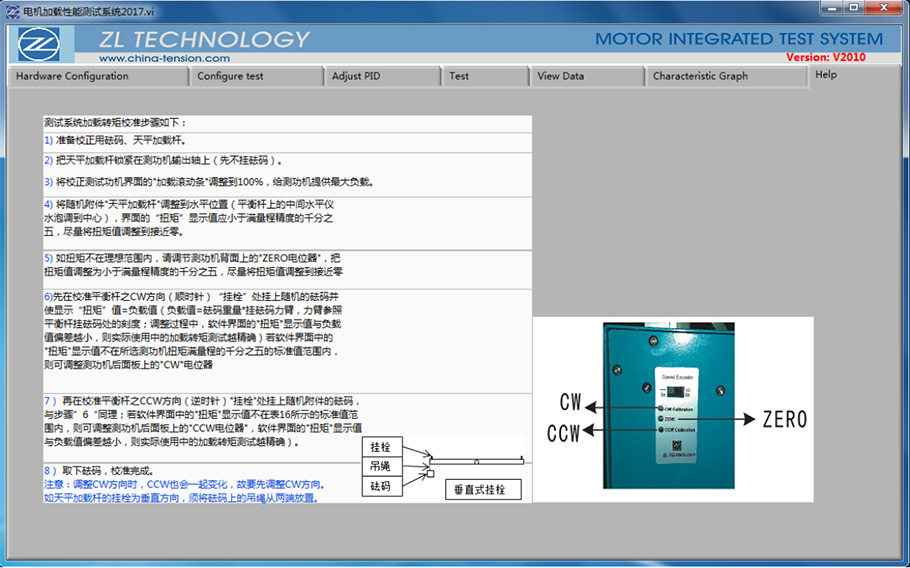Switch to the Configure test tab
Image resolution: width=910 pixels, height=568 pixels.
(230, 76)
